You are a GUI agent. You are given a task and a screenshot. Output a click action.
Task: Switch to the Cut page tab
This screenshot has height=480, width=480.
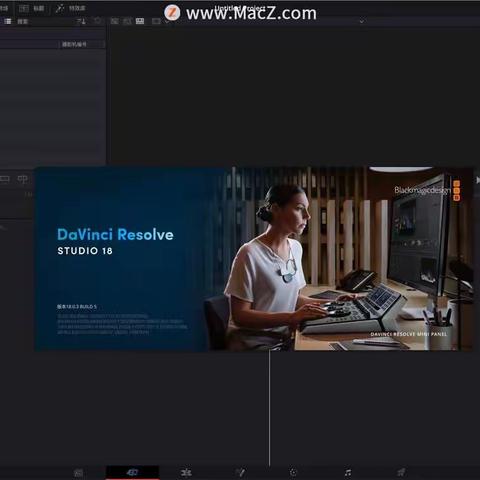point(132,472)
